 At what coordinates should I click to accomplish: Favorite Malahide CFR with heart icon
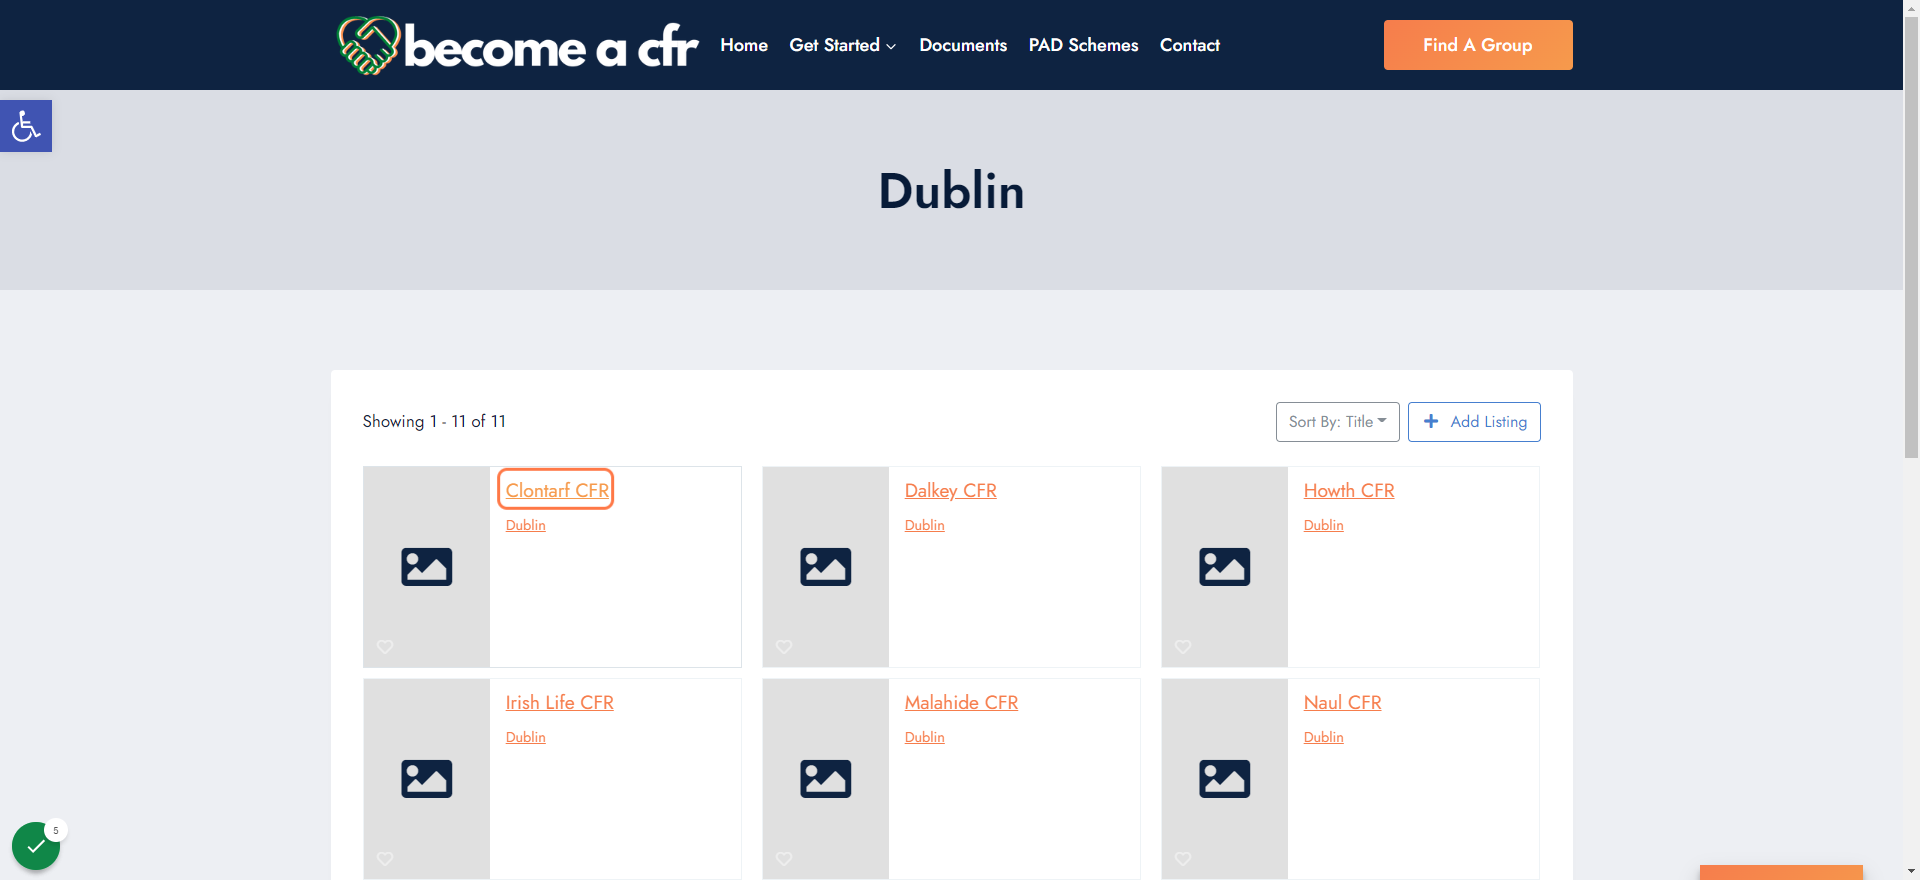point(784,859)
